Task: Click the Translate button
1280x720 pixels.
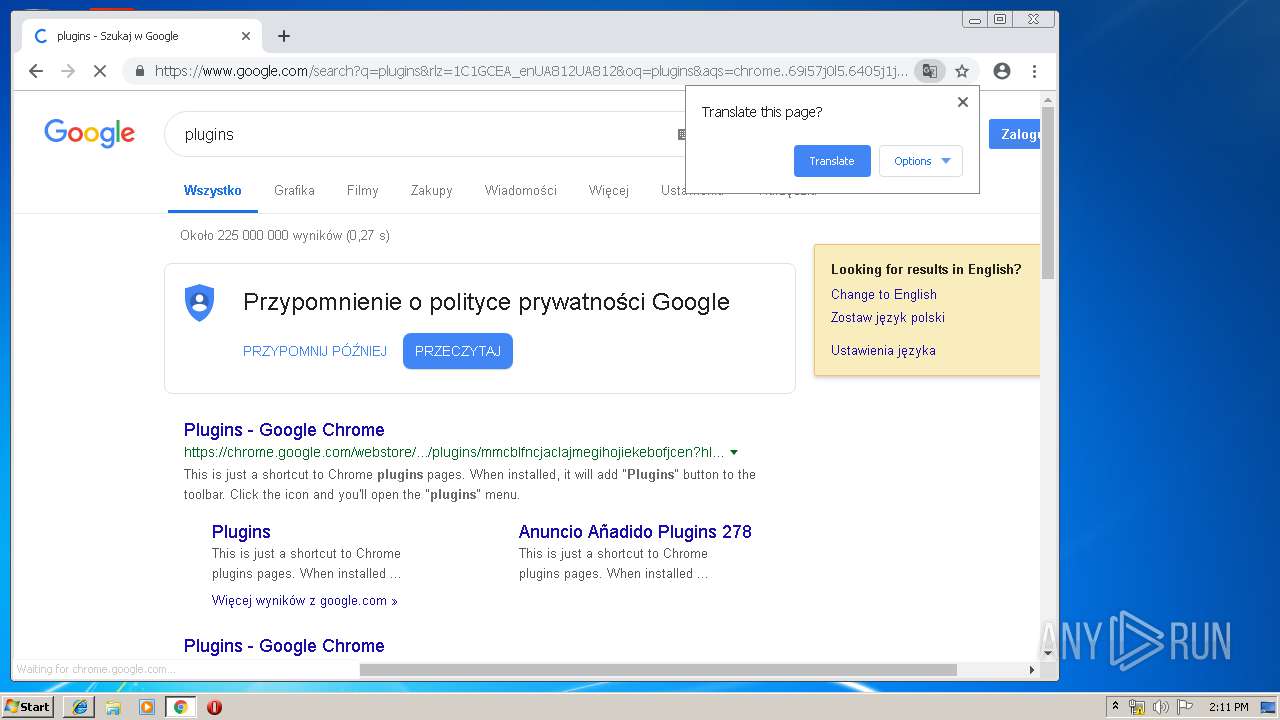Action: (832, 161)
